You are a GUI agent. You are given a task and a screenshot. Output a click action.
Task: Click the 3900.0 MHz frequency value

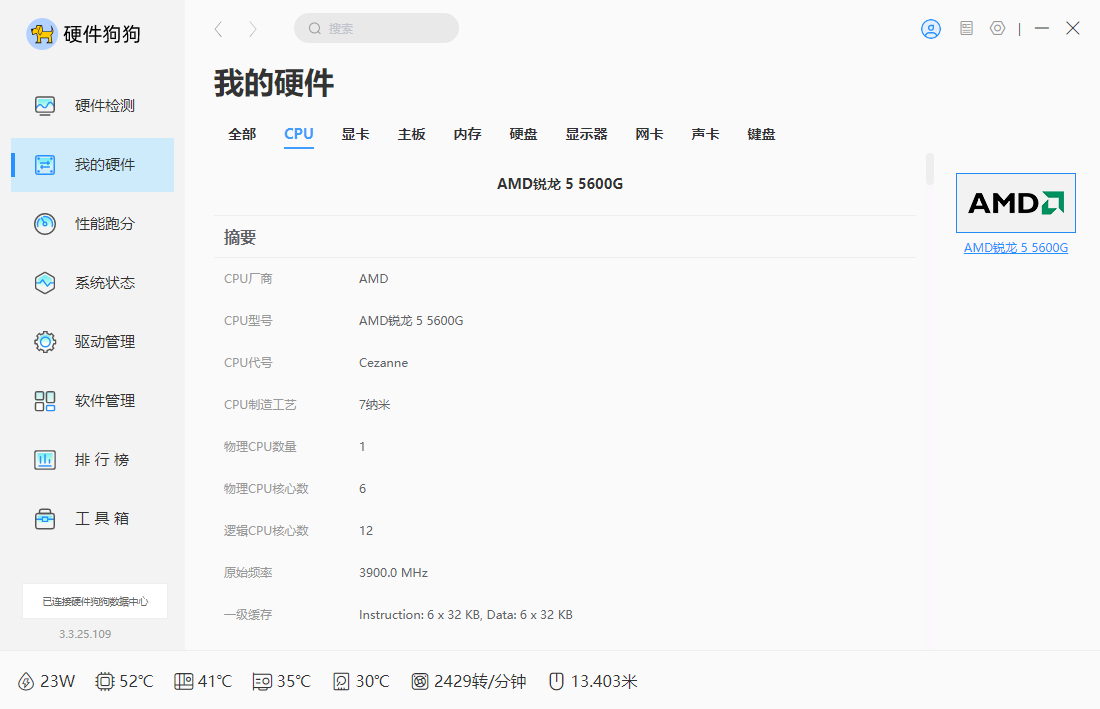(394, 572)
